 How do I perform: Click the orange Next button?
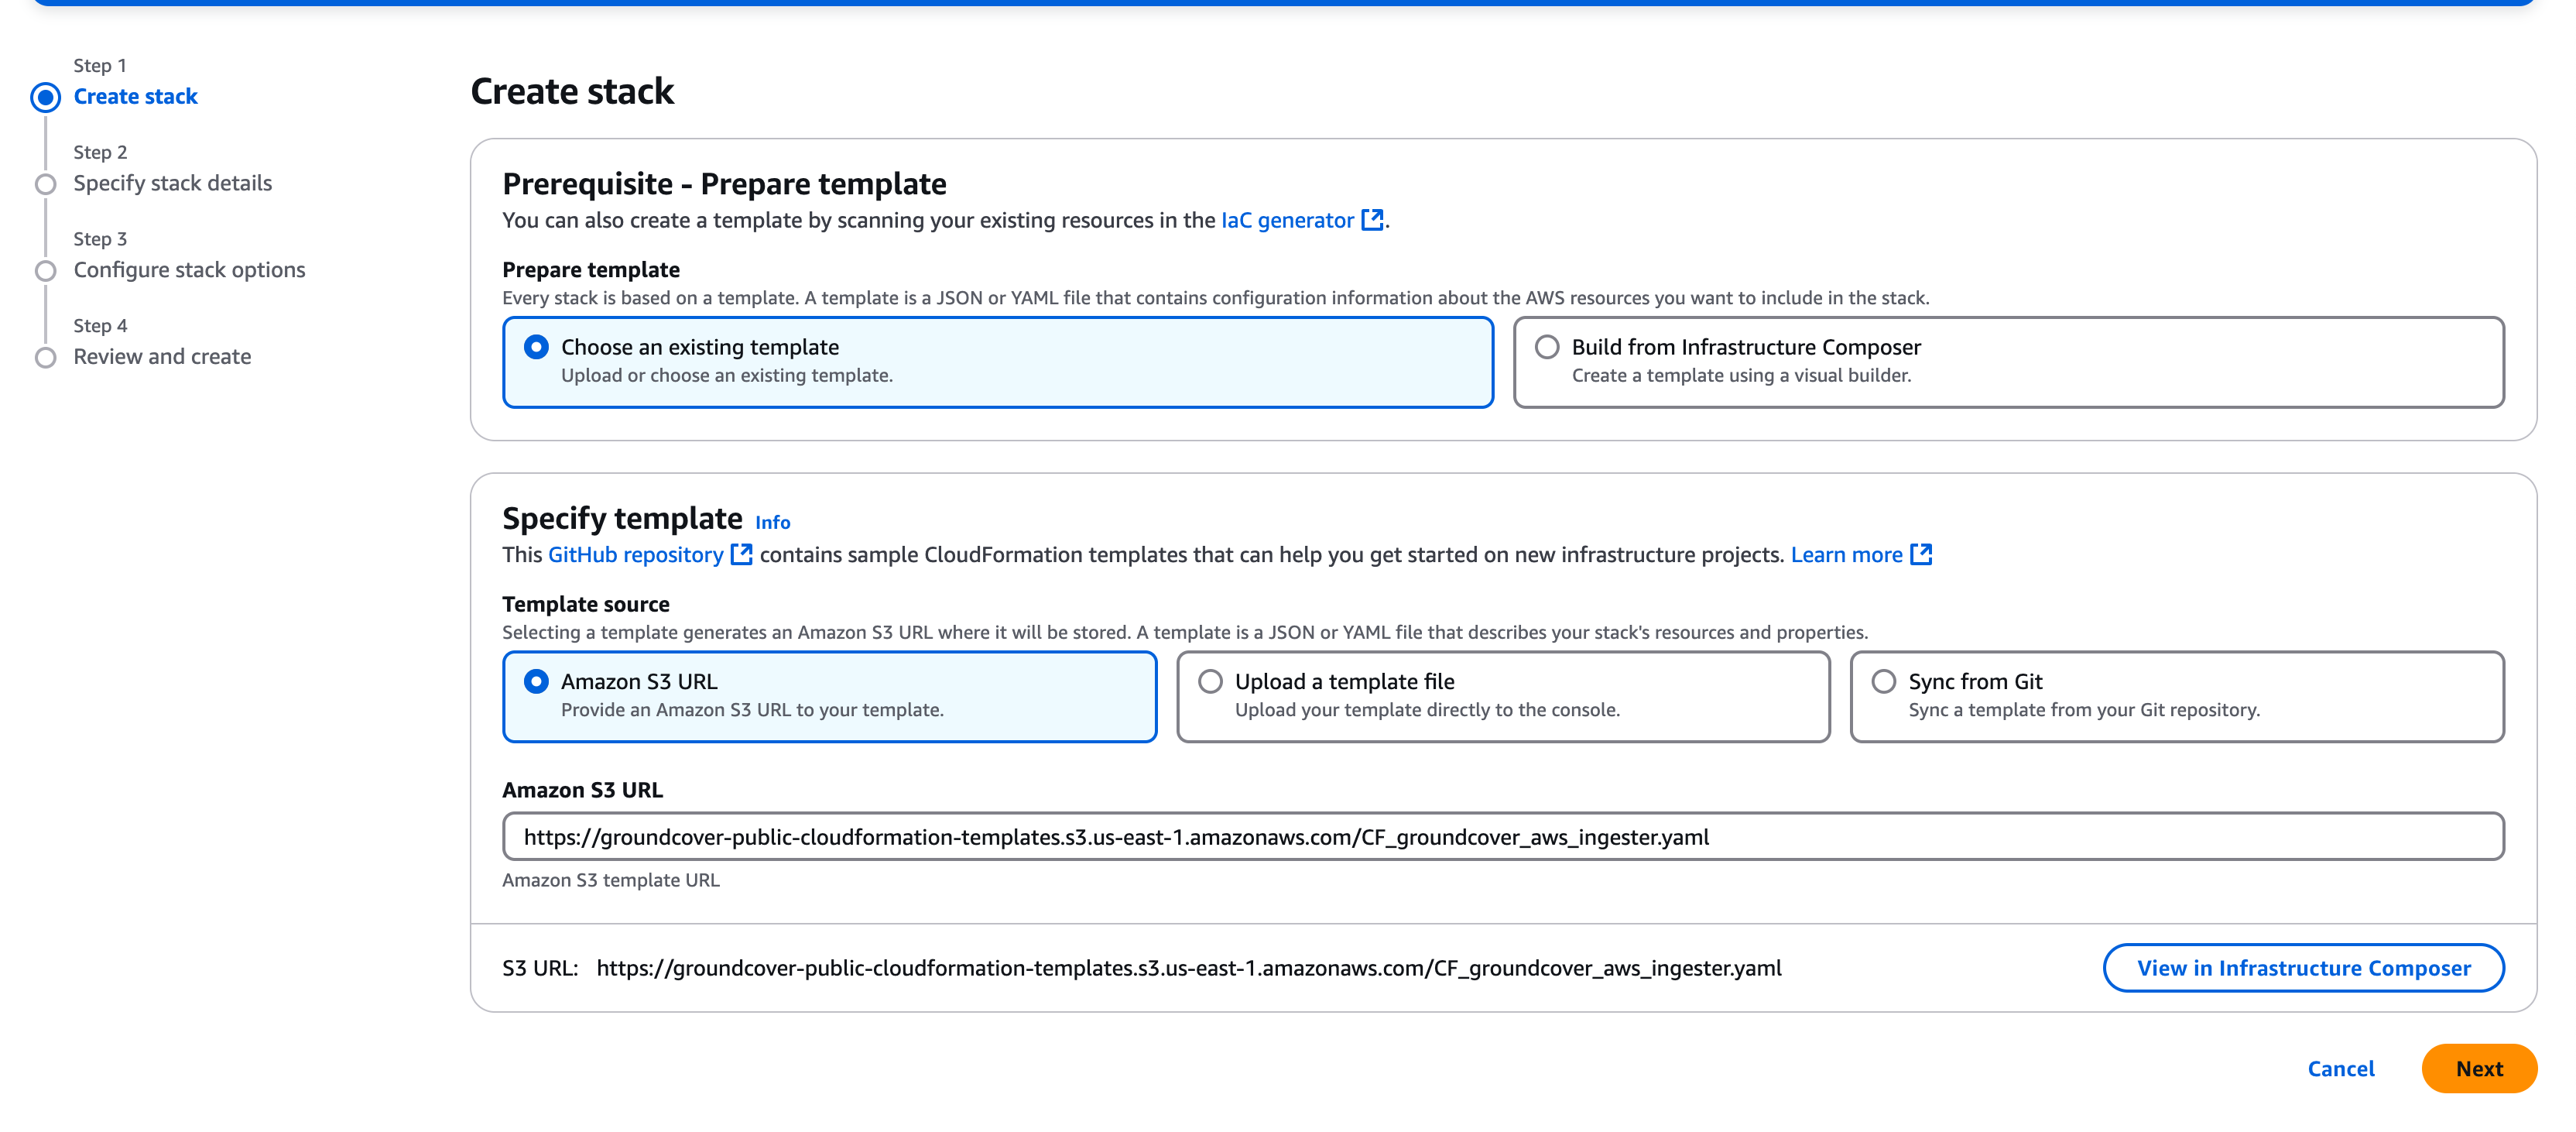click(2478, 1069)
